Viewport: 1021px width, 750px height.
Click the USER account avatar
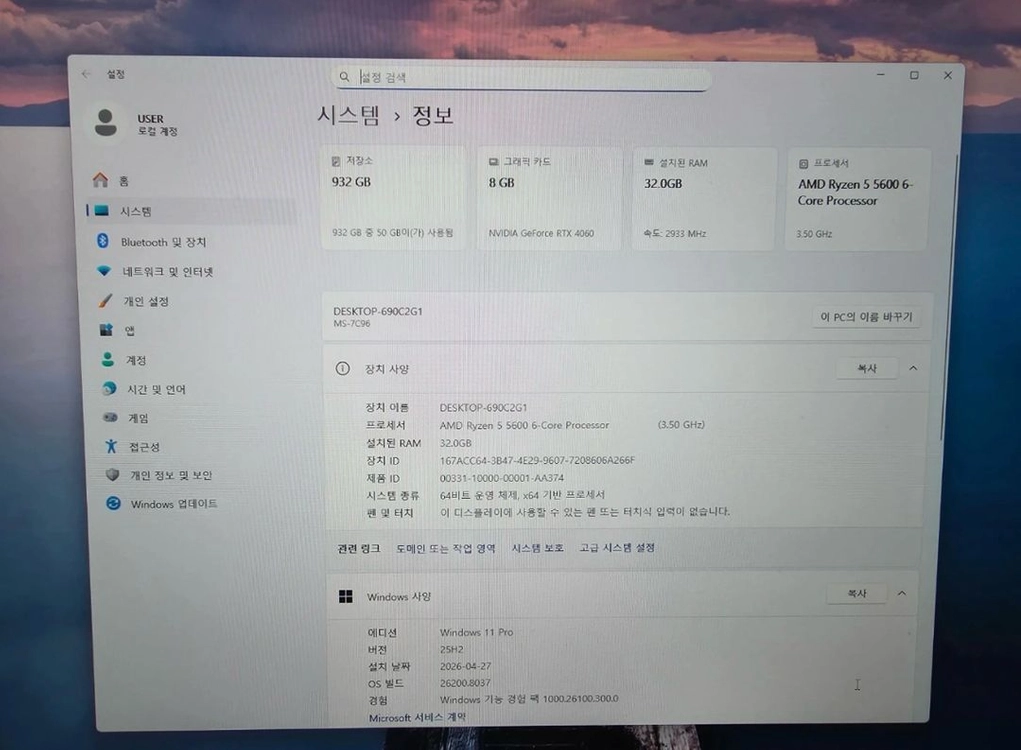pyautogui.click(x=105, y=122)
